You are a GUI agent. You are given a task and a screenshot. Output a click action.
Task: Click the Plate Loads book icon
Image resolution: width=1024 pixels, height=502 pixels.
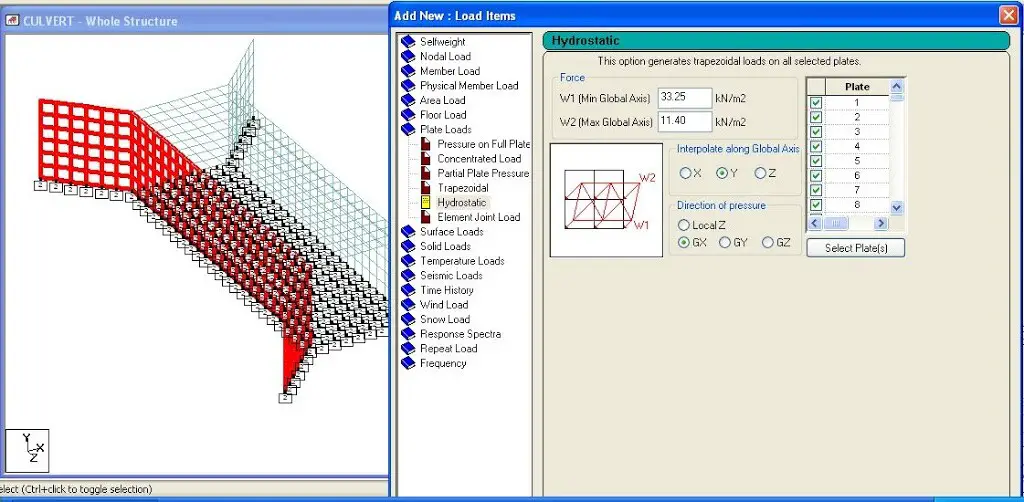click(x=408, y=129)
